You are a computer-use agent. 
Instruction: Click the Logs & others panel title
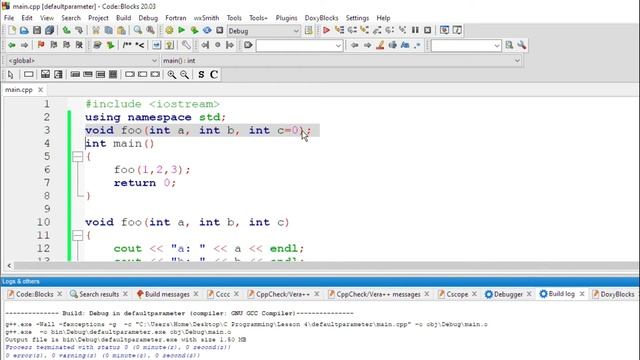pyautogui.click(x=21, y=282)
